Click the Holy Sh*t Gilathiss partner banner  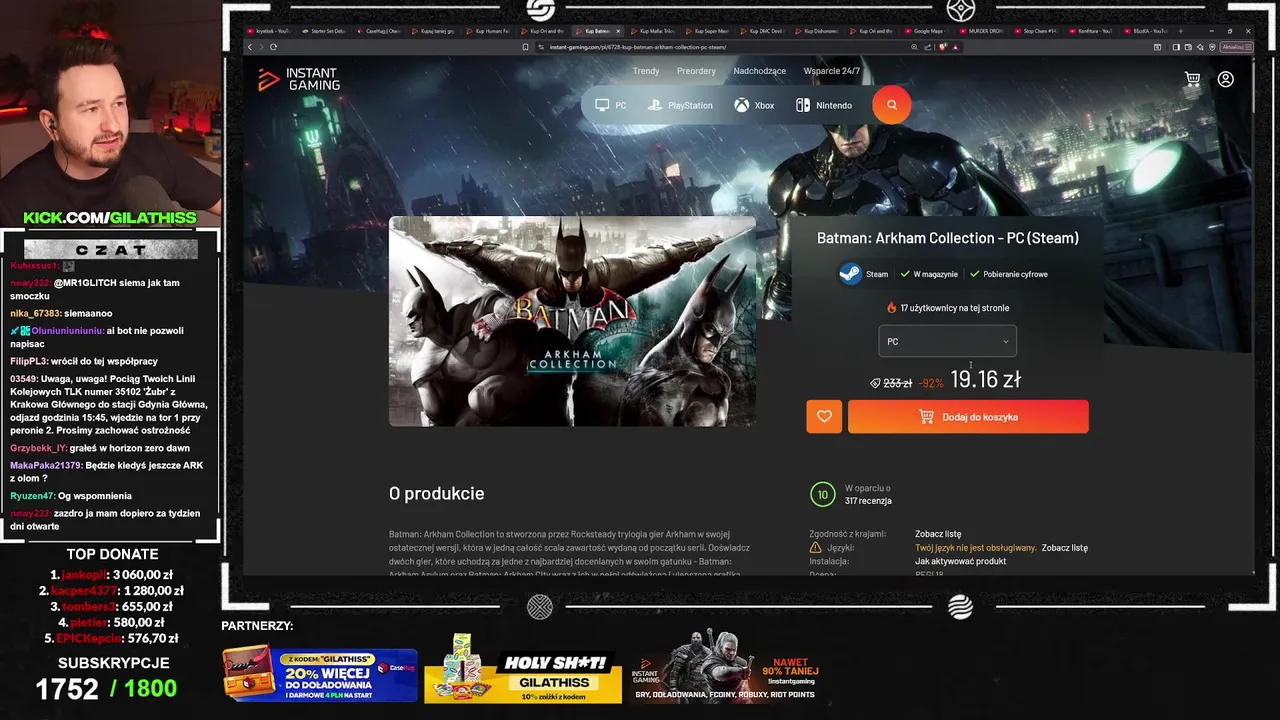pos(523,670)
